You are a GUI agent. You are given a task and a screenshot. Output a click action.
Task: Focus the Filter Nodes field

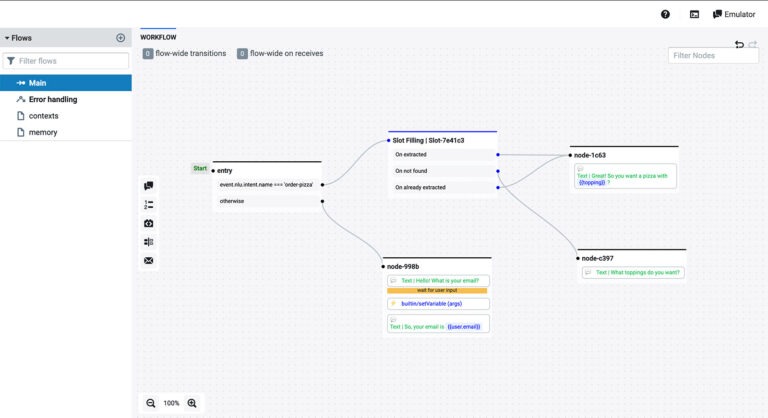tap(713, 55)
